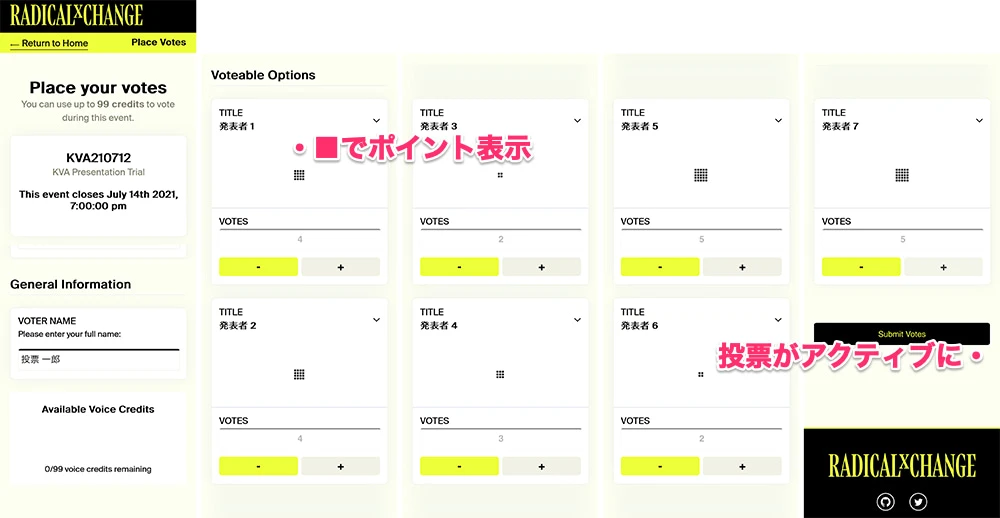Expand the 発表者 3 title chevron
Screen dimensions: 1000x518
pos(577,120)
